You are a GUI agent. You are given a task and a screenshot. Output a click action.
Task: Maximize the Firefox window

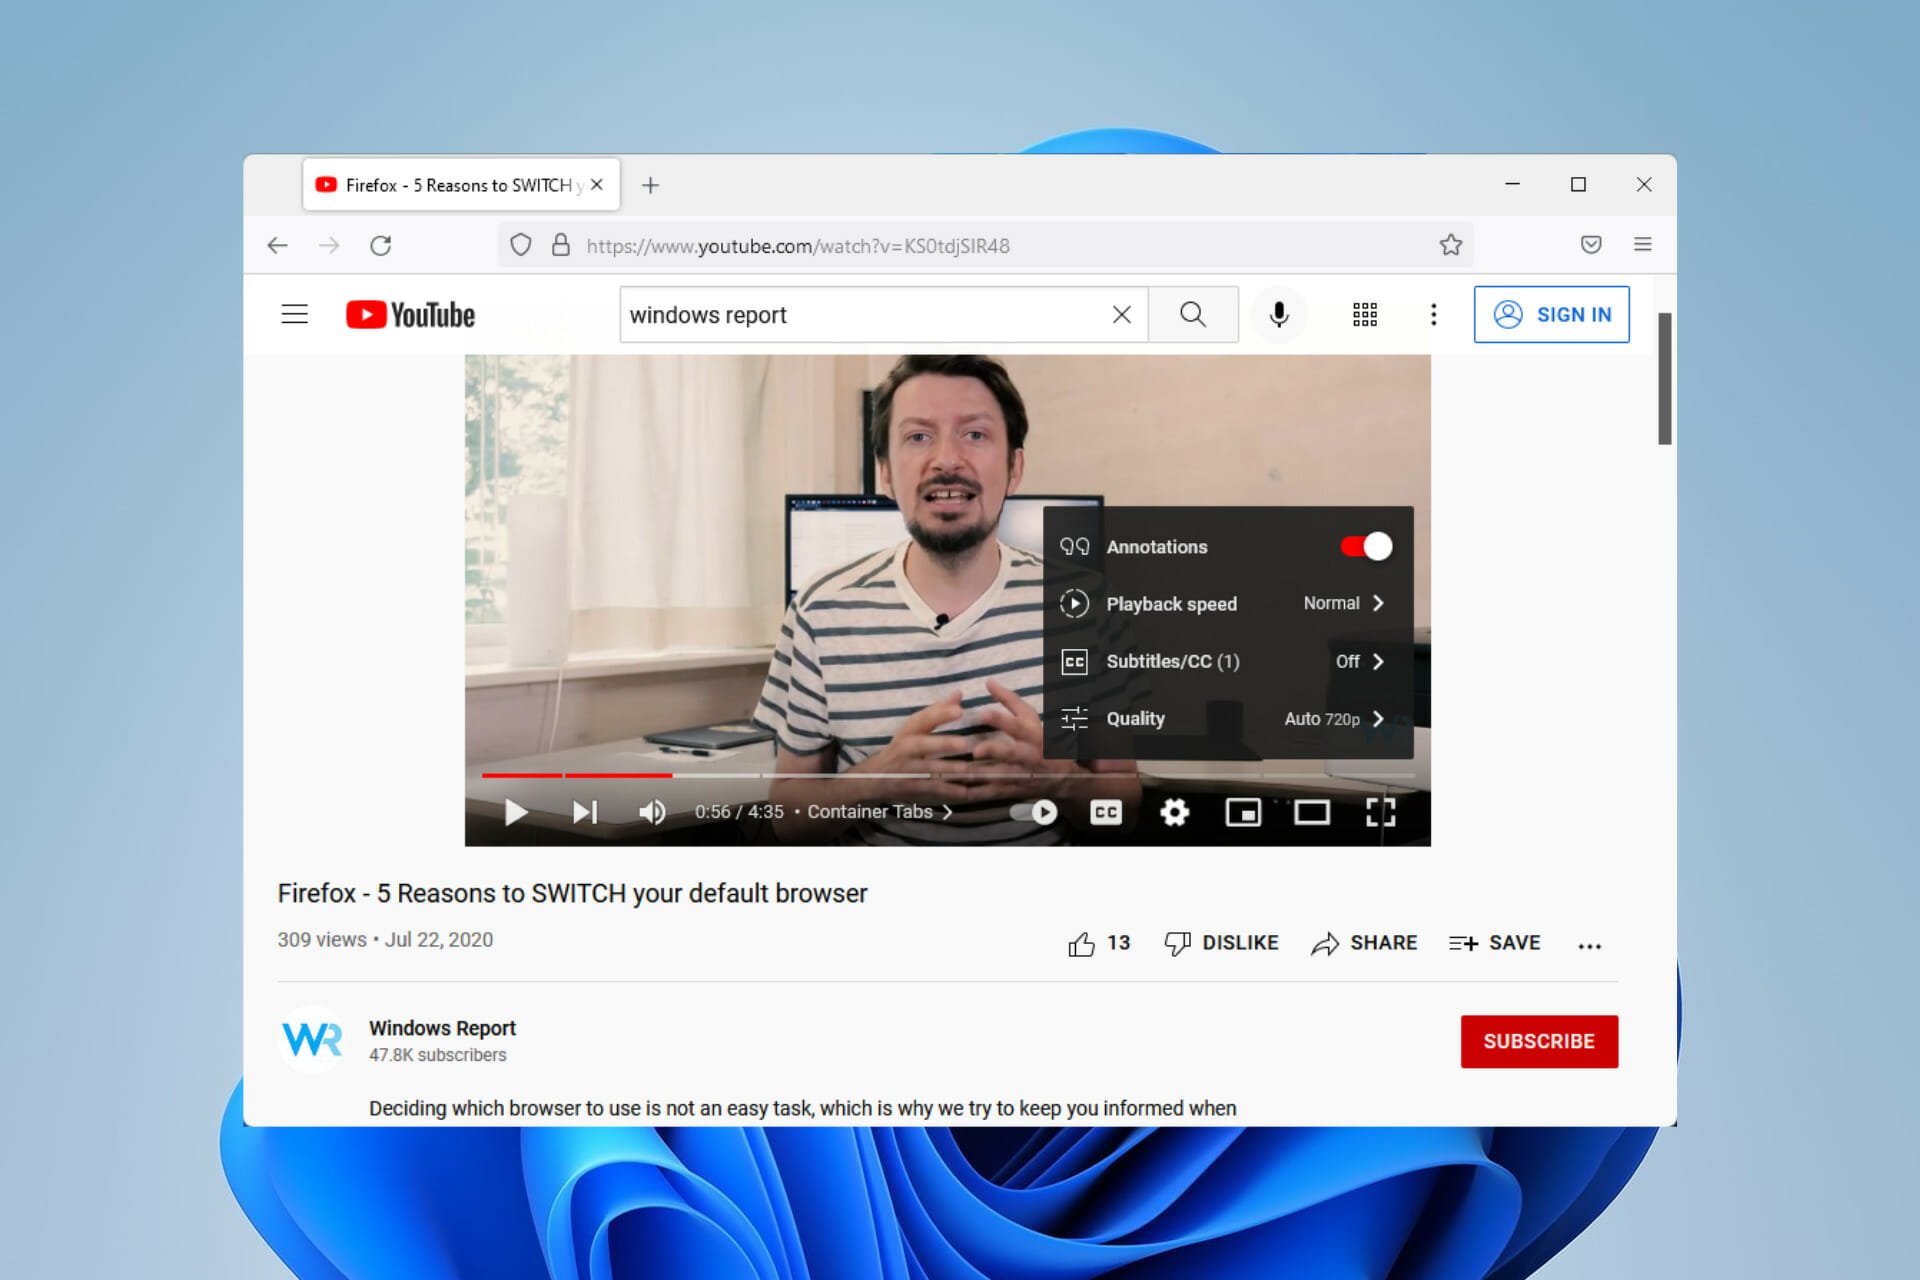(x=1578, y=184)
